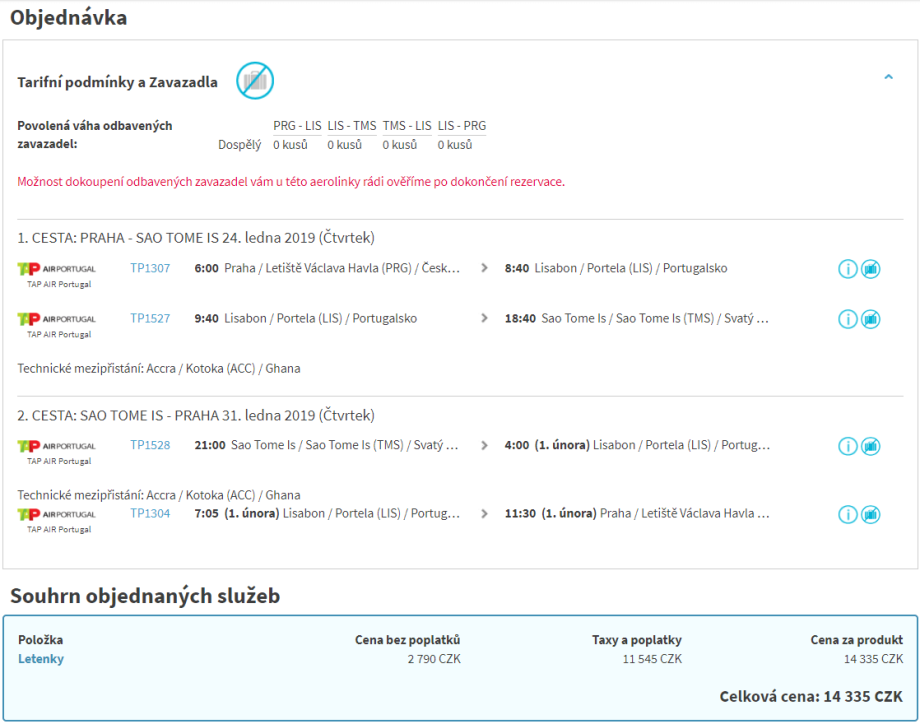Click the crossed-out baggage icon beside Tarifní podmínky
The width and height of the screenshot is (920, 724).
click(254, 80)
